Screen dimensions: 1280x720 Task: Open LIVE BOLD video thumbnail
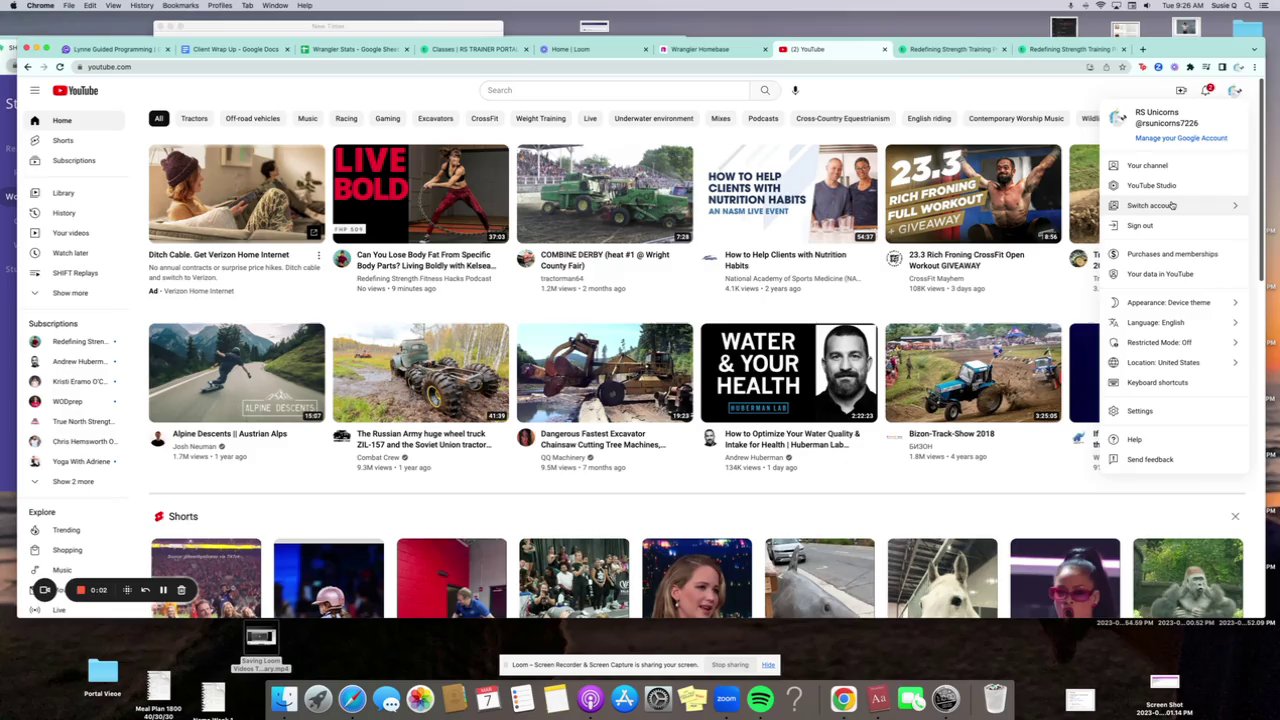(421, 194)
